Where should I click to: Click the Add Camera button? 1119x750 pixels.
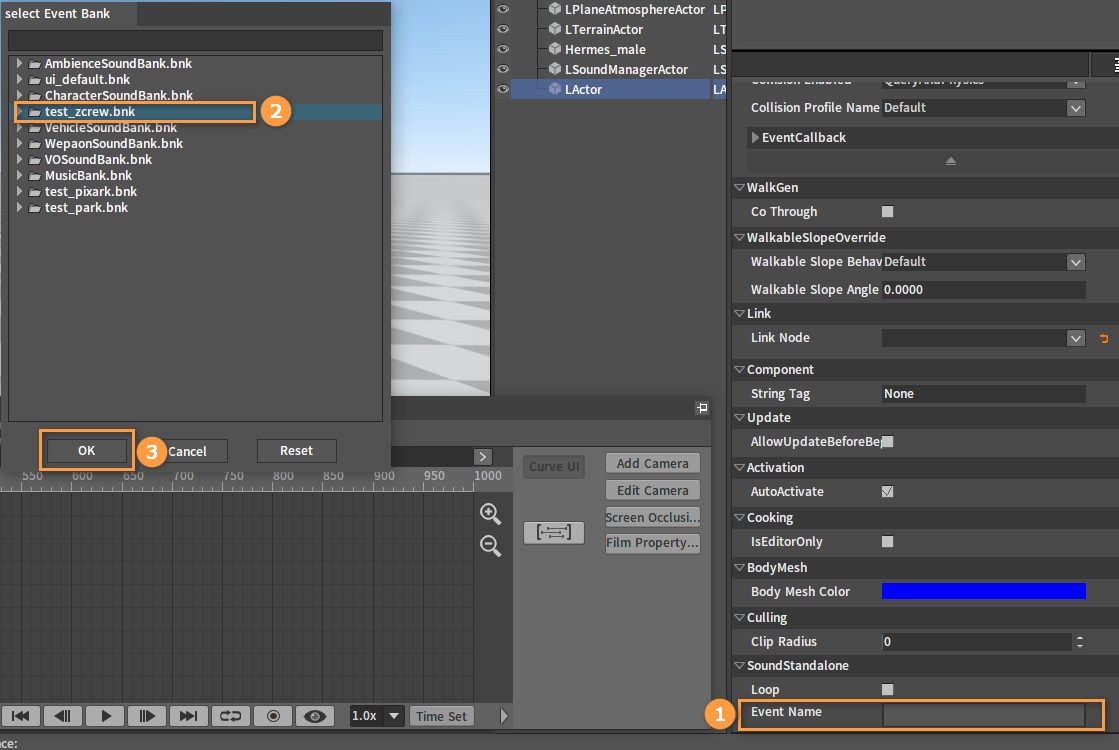click(x=652, y=463)
